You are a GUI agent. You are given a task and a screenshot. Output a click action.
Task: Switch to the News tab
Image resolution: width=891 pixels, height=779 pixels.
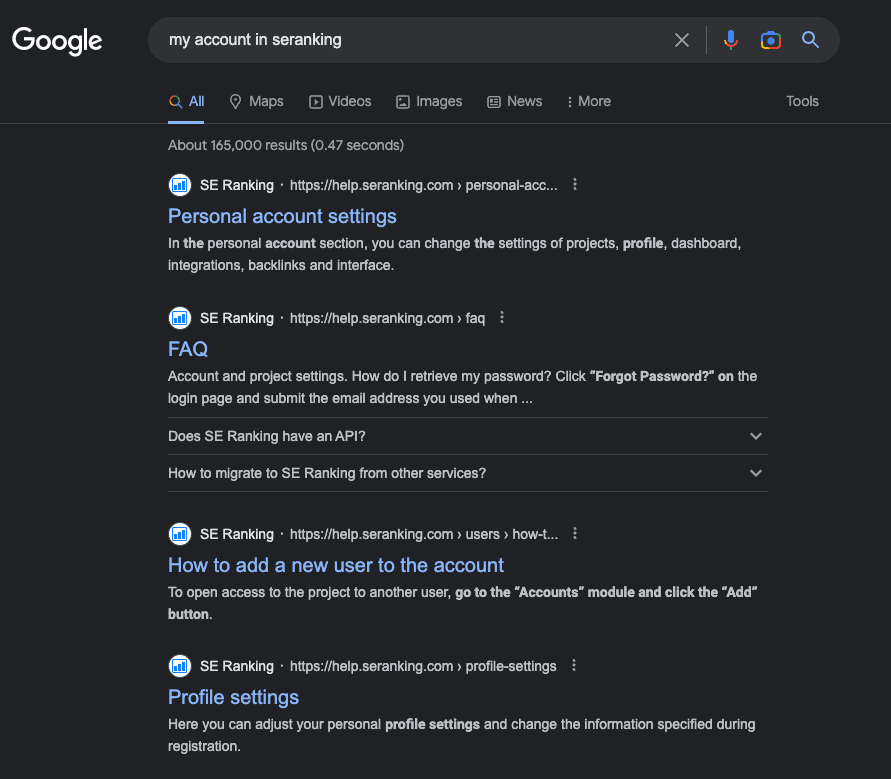(x=515, y=102)
